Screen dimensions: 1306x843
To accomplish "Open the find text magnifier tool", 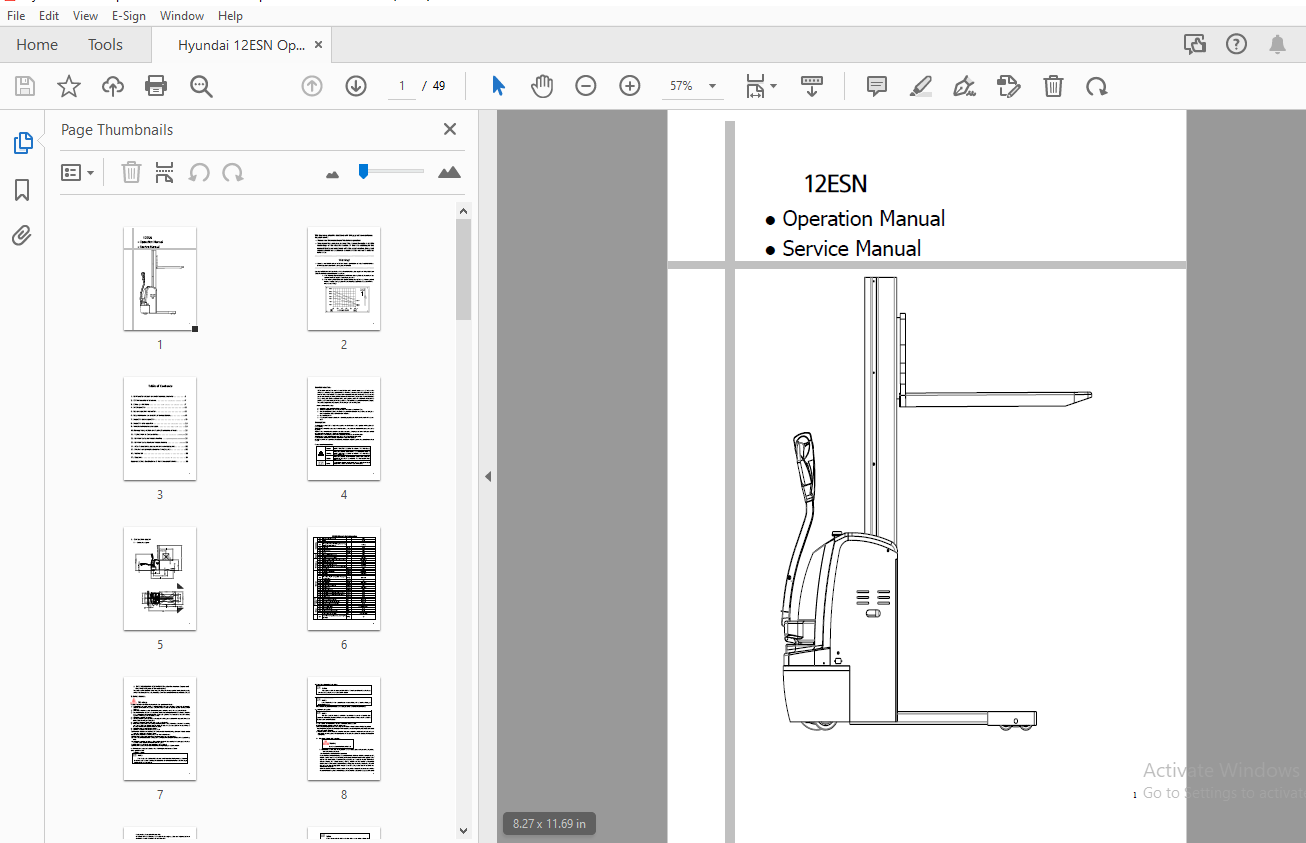I will (201, 87).
